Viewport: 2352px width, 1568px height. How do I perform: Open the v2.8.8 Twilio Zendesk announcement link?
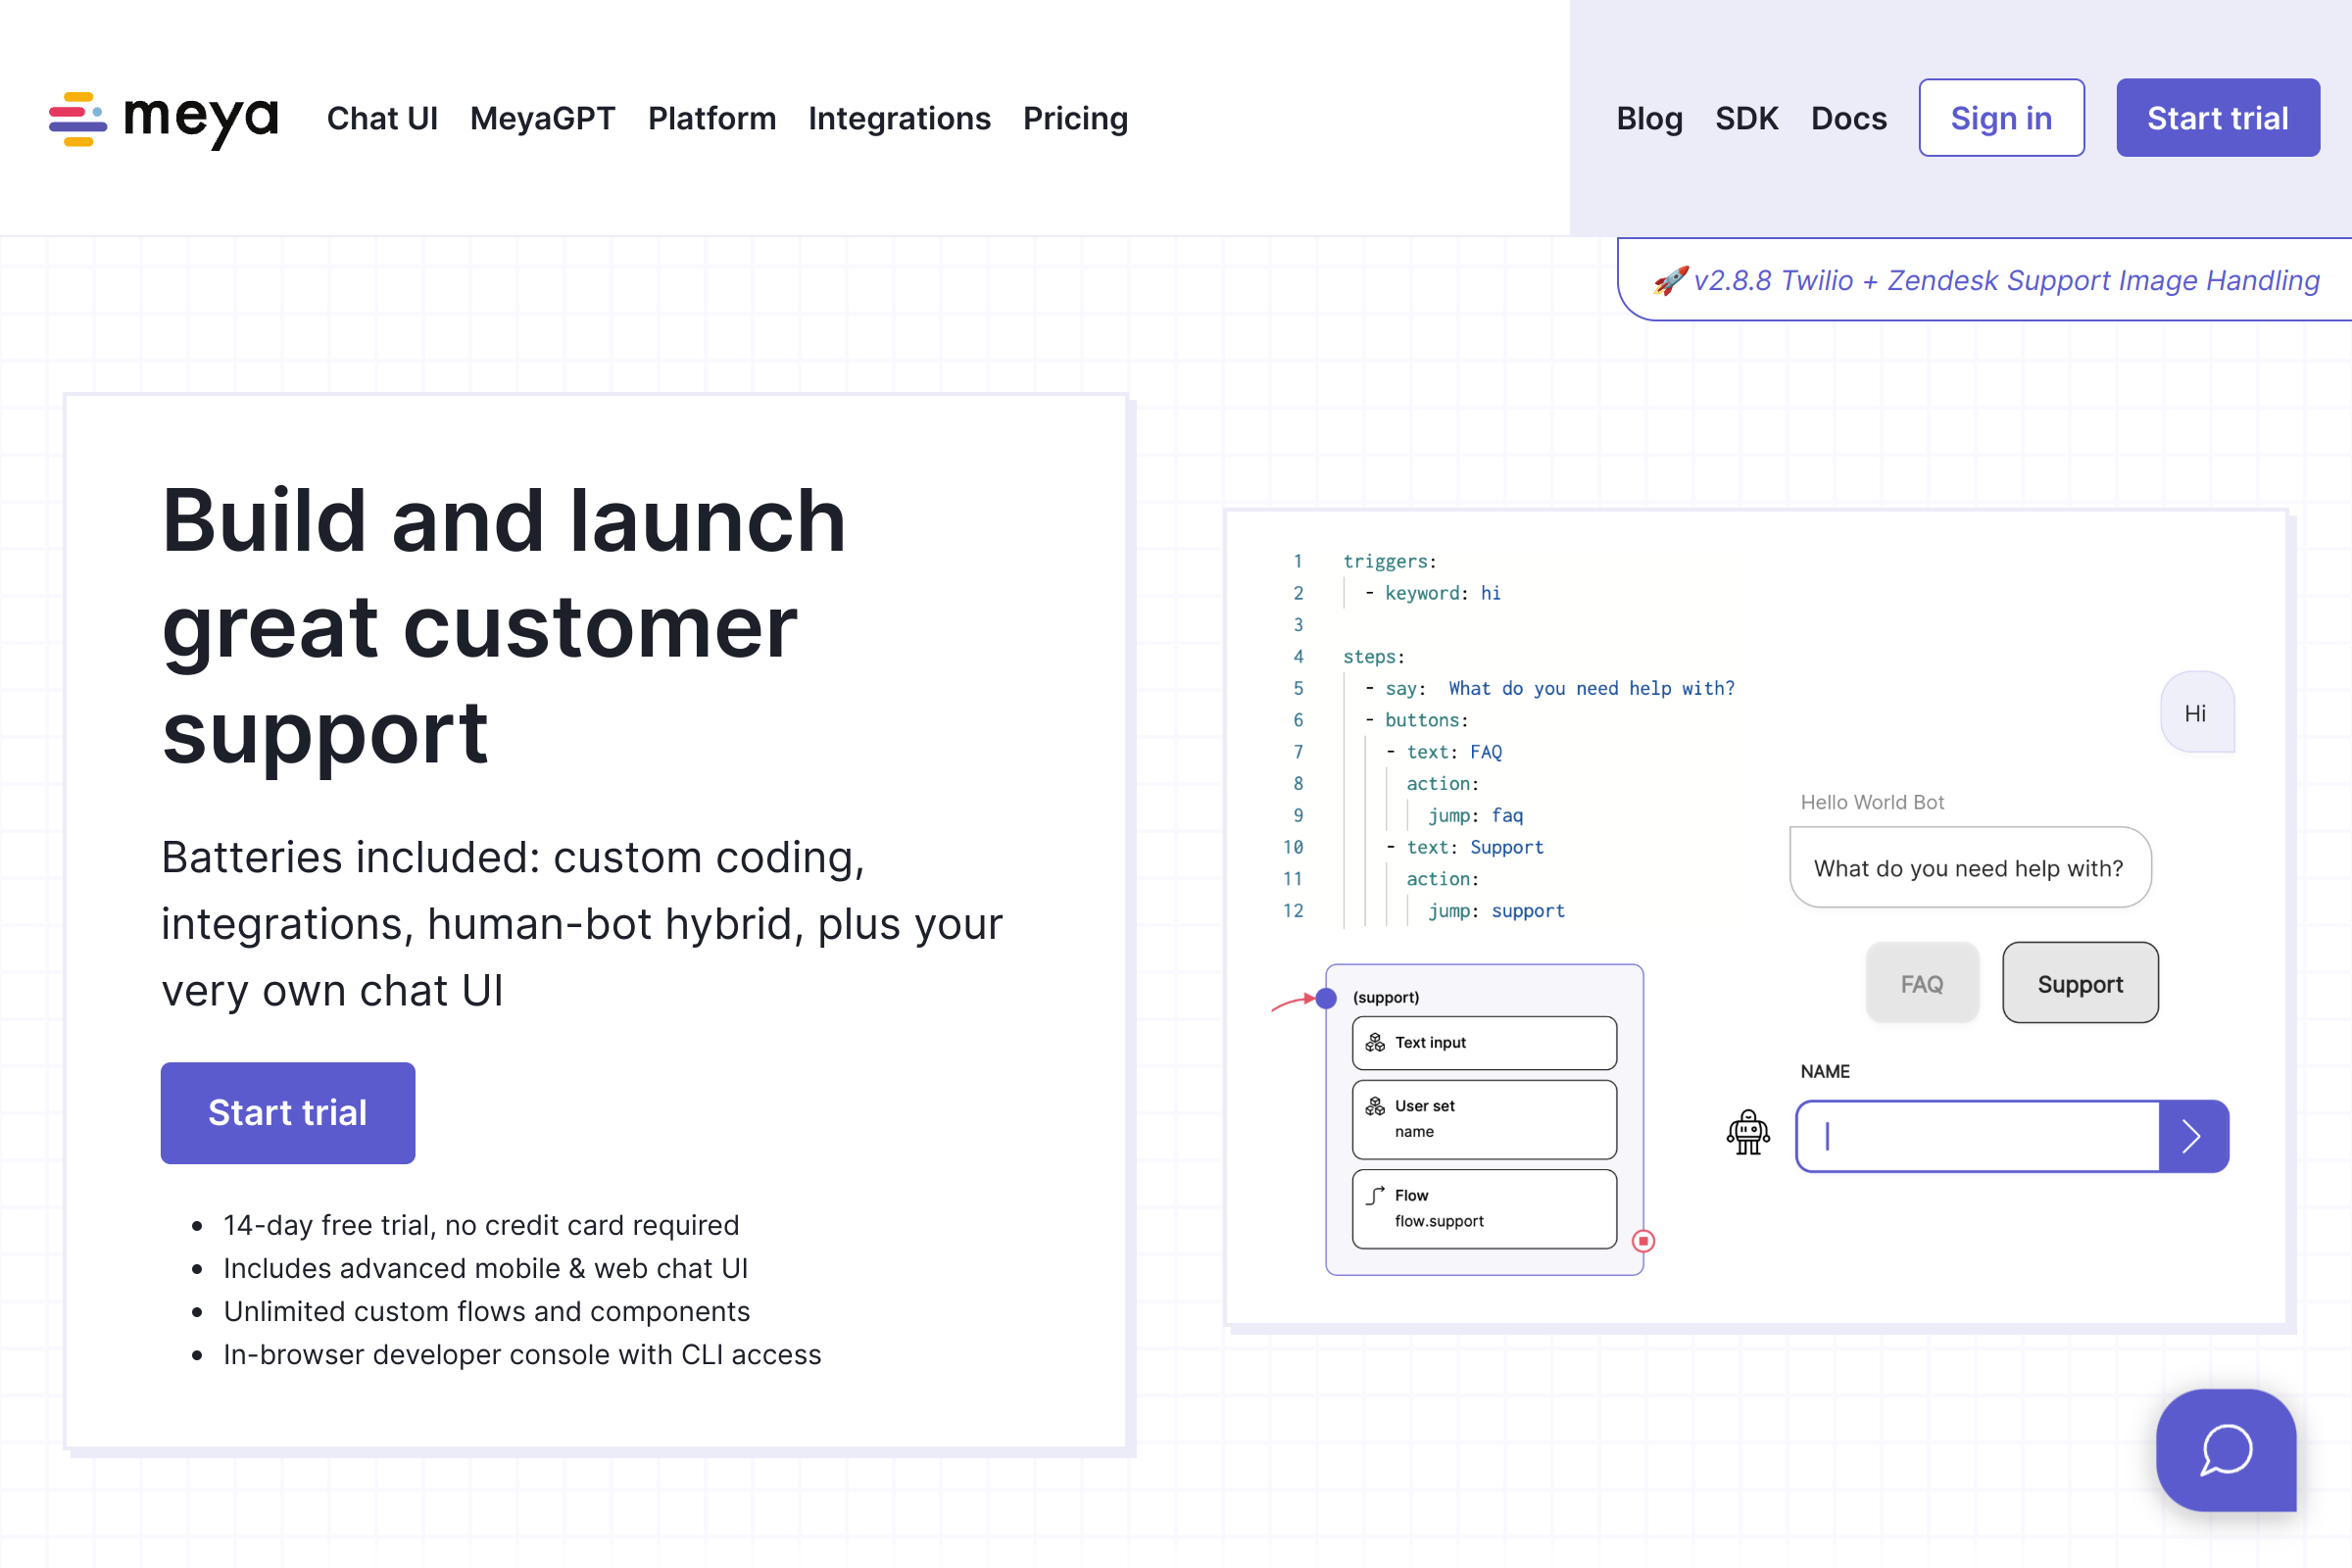(x=2005, y=281)
